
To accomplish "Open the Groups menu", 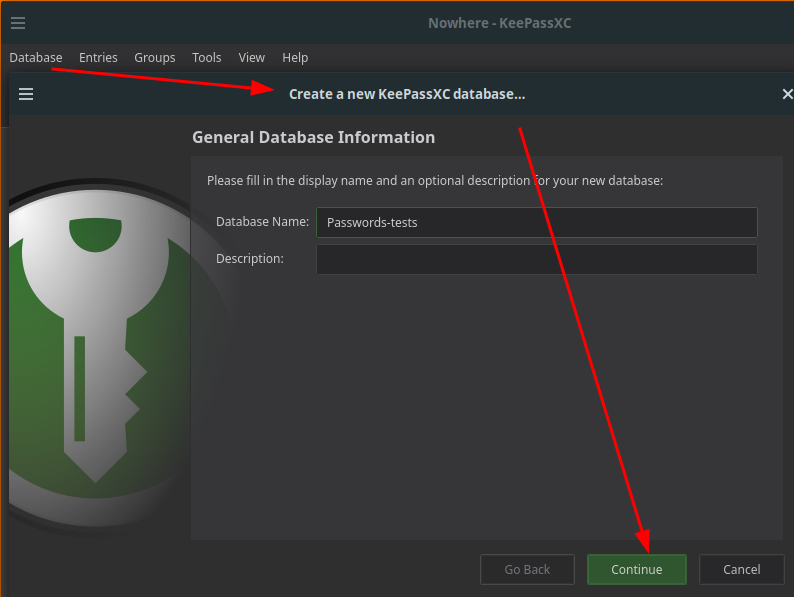I will pyautogui.click(x=154, y=58).
